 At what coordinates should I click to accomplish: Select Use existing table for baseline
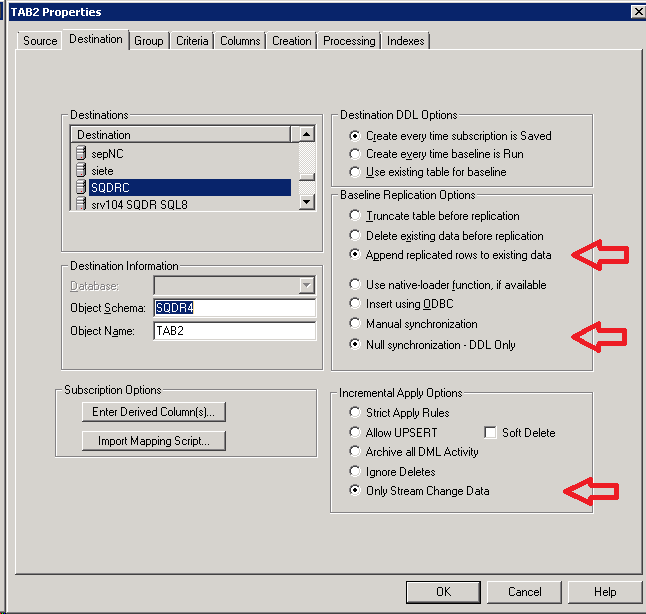click(355, 172)
